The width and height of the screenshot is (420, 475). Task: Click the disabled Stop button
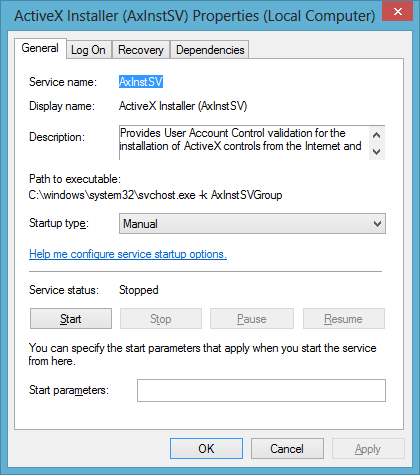pyautogui.click(x=161, y=319)
